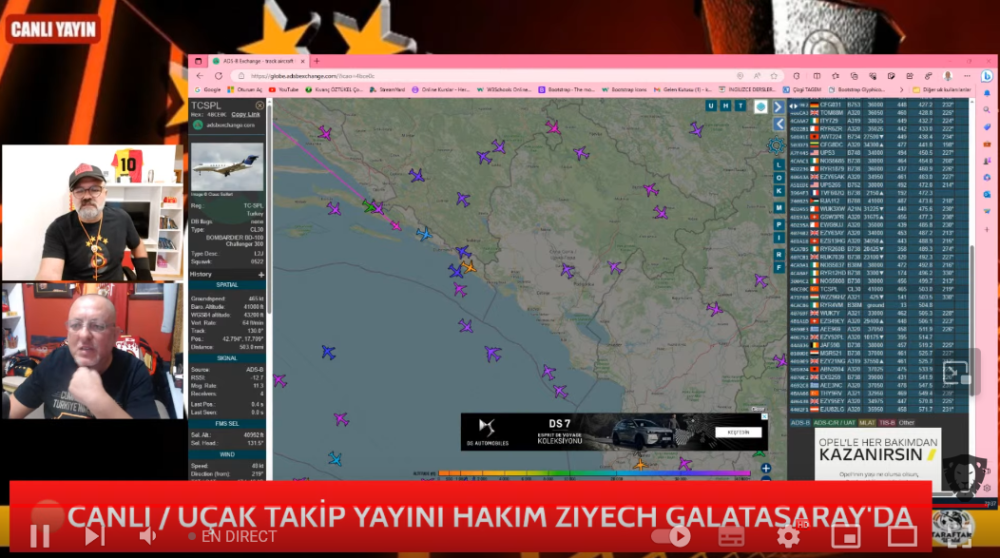Pause the live stream video
The height and width of the screenshot is (558, 1000).
(39, 536)
